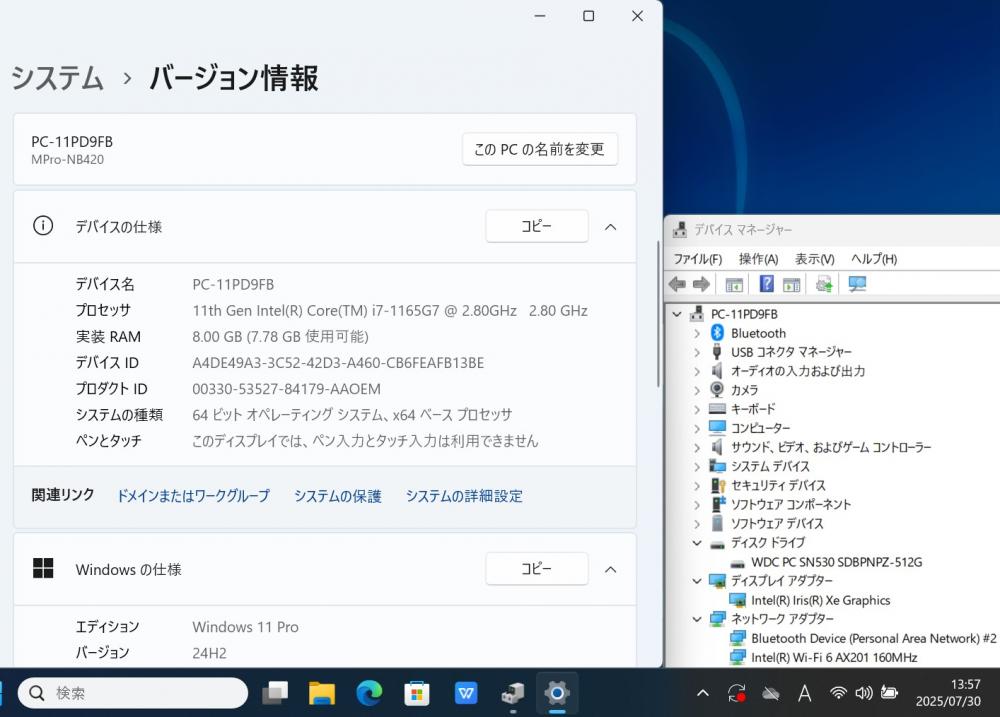Select Bluetooth Device (Personal Area Network) #2
This screenshot has width=1000, height=717.
point(873,638)
